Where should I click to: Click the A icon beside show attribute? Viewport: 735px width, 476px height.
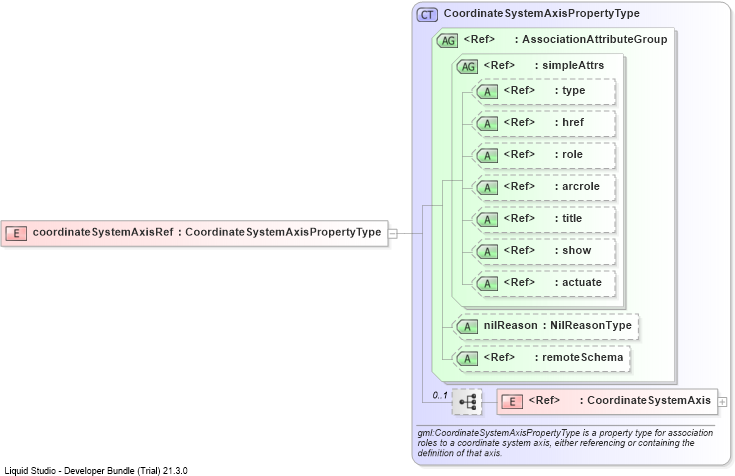[x=487, y=251]
